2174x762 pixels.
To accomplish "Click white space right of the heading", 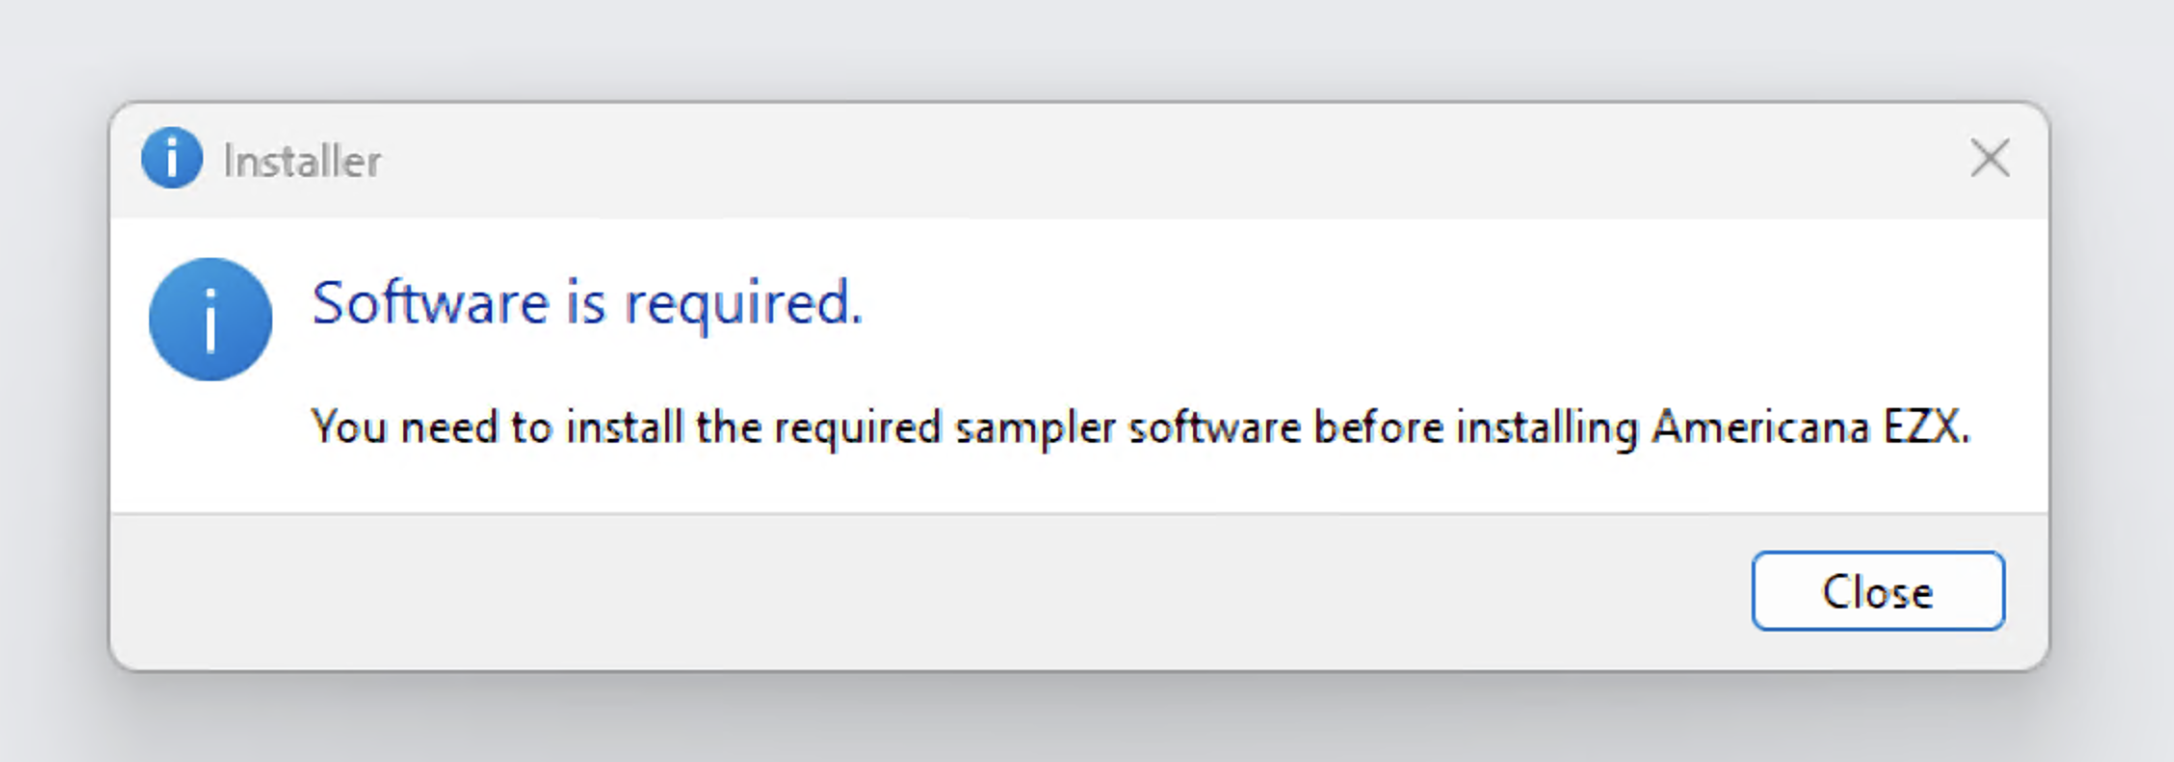I will pos(1400,302).
